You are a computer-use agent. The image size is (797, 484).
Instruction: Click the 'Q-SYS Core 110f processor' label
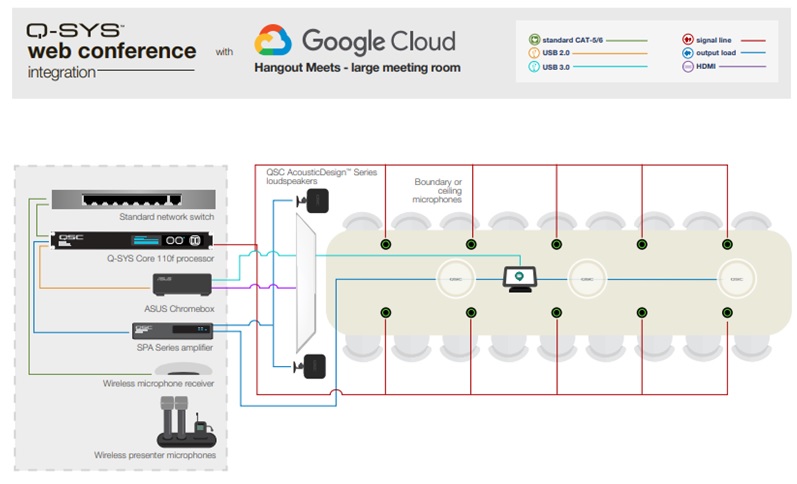pos(160,258)
